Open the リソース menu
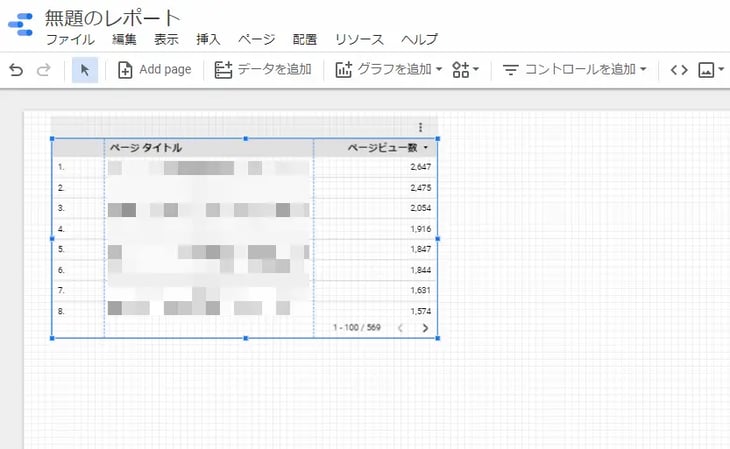730x449 pixels. point(359,40)
